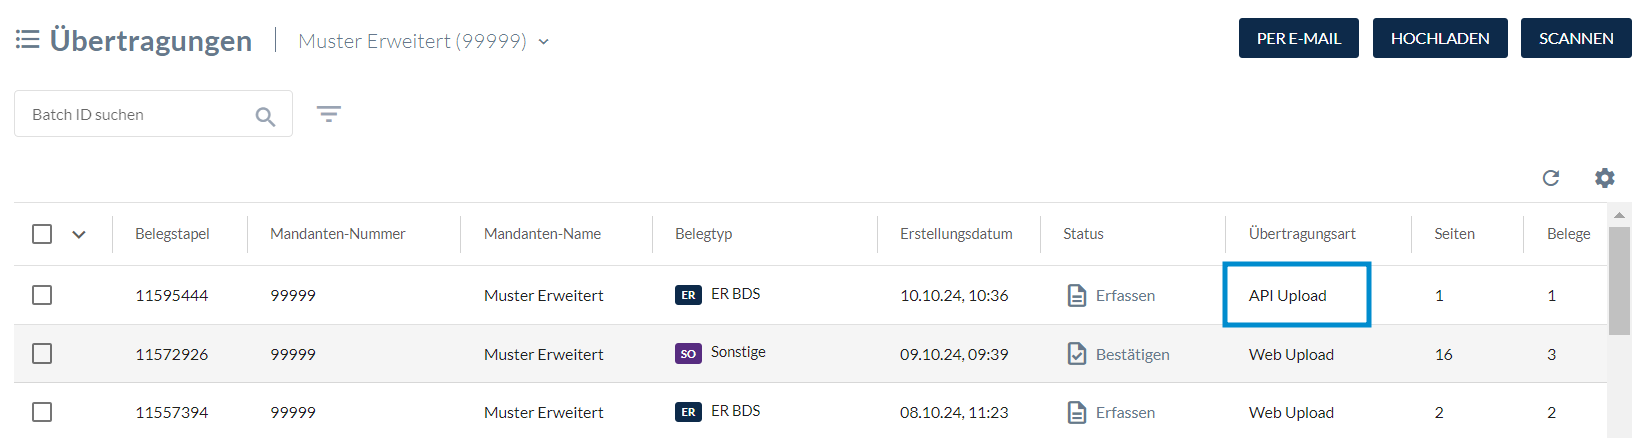1645x438 pixels.
Task: Refresh the transfers table
Action: pos(1551,178)
